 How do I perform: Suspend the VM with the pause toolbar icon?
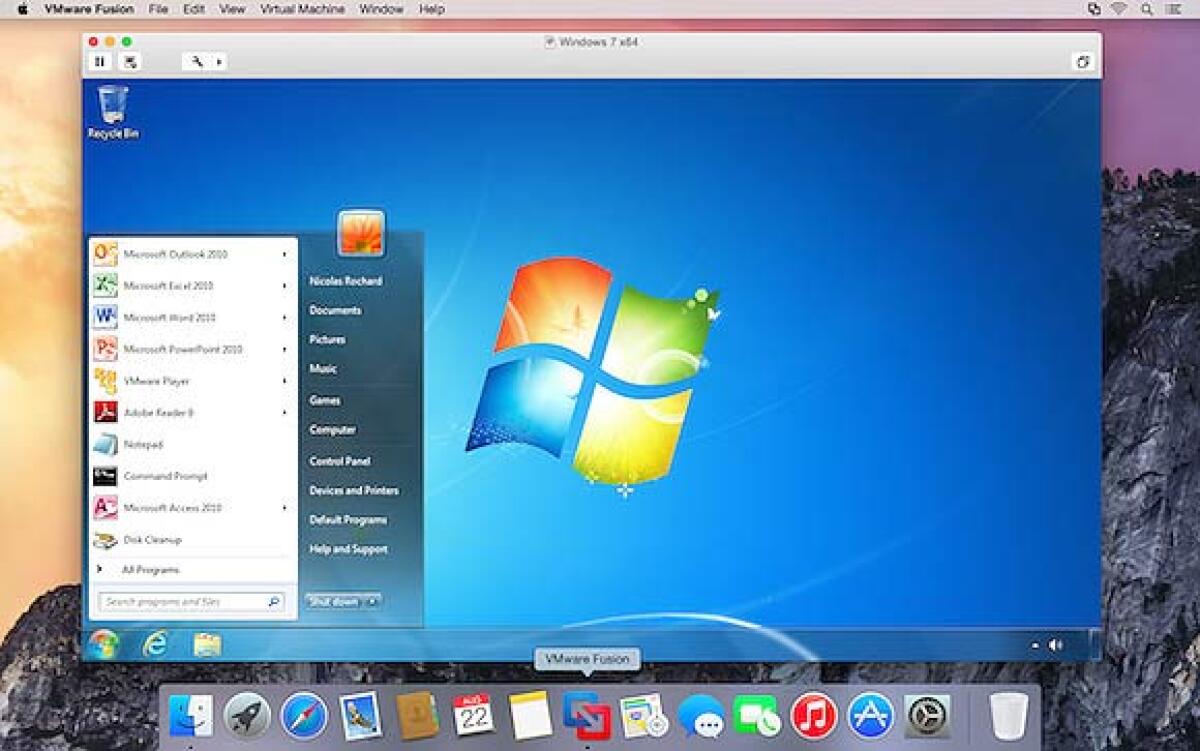pos(99,61)
